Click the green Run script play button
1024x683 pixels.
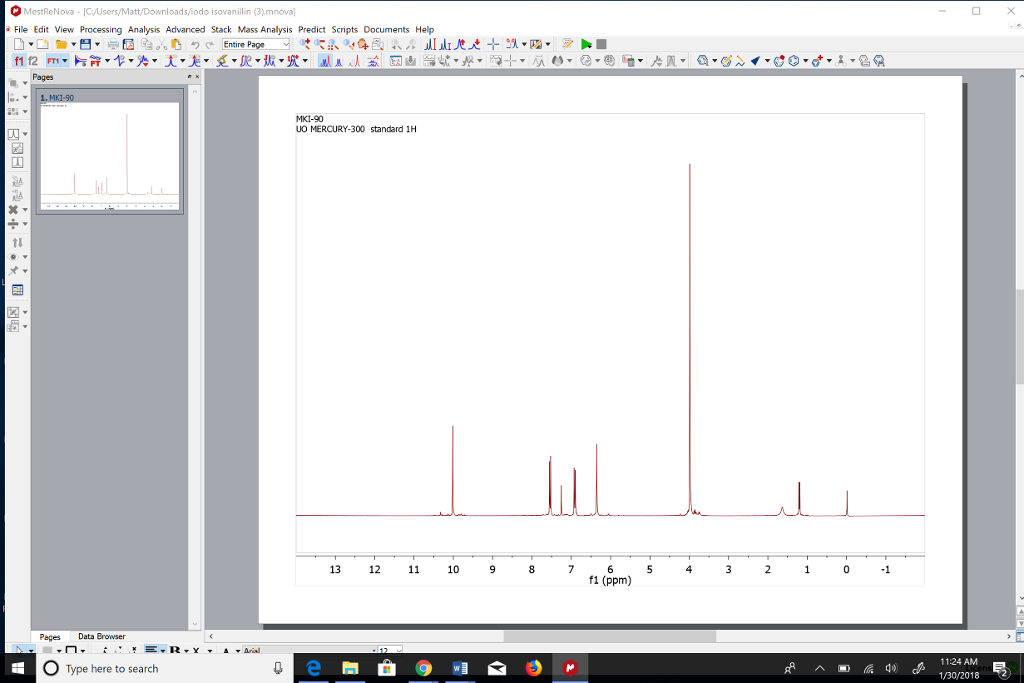pyautogui.click(x=586, y=44)
